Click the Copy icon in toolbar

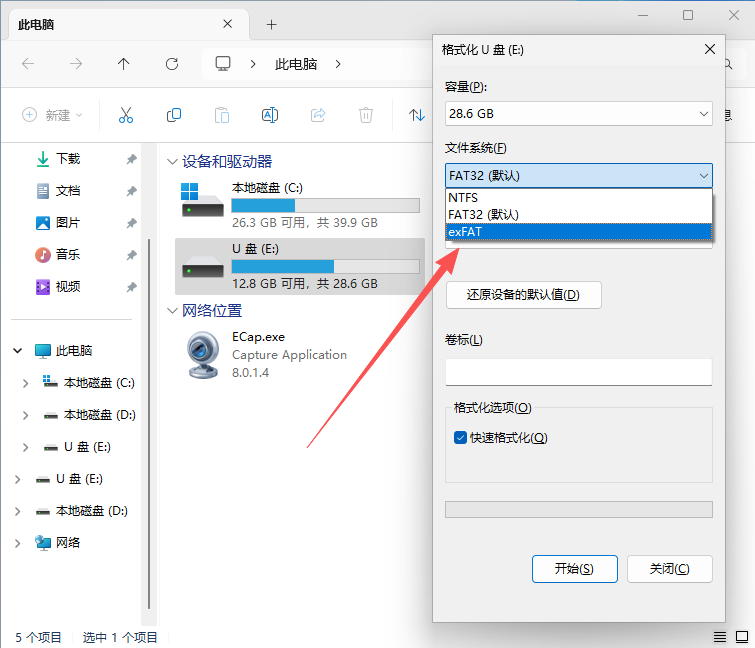tap(174, 115)
